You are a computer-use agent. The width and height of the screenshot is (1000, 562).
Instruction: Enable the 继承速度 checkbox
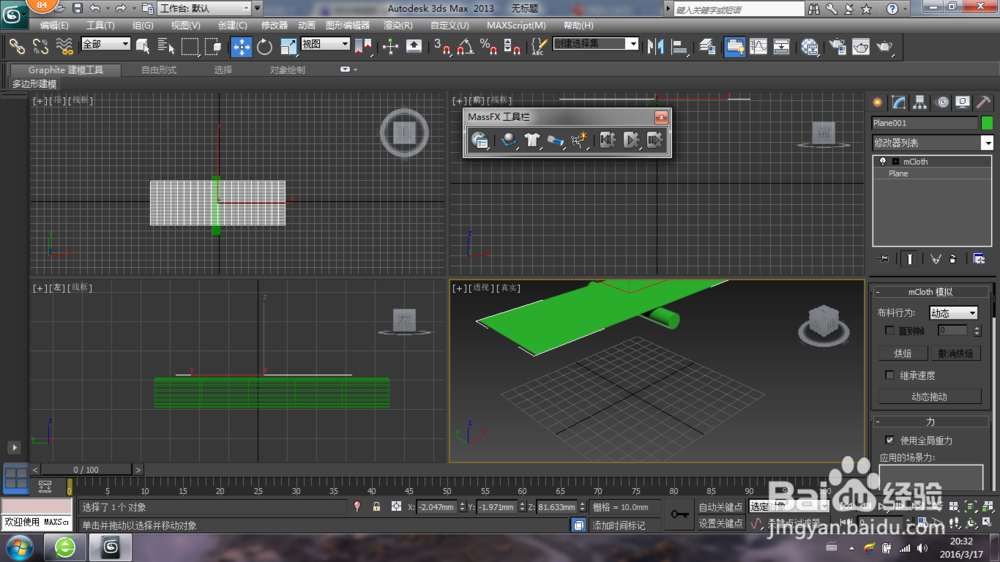tap(889, 375)
